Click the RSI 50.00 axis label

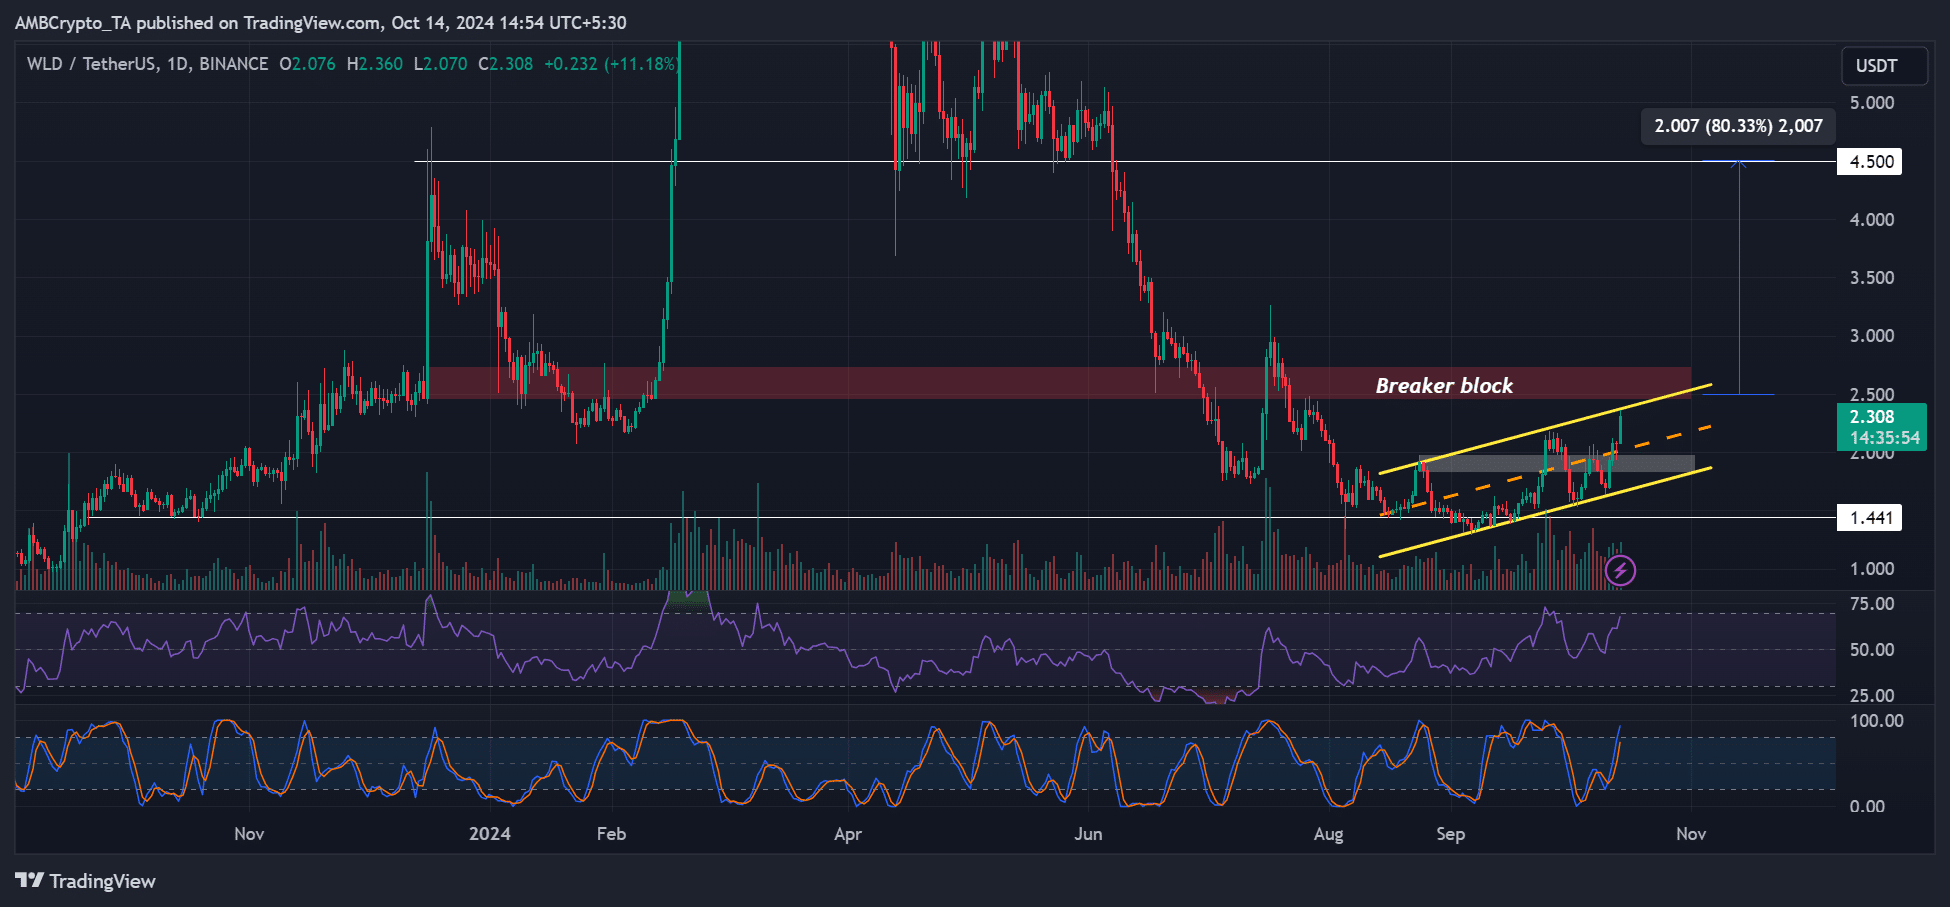1872,650
